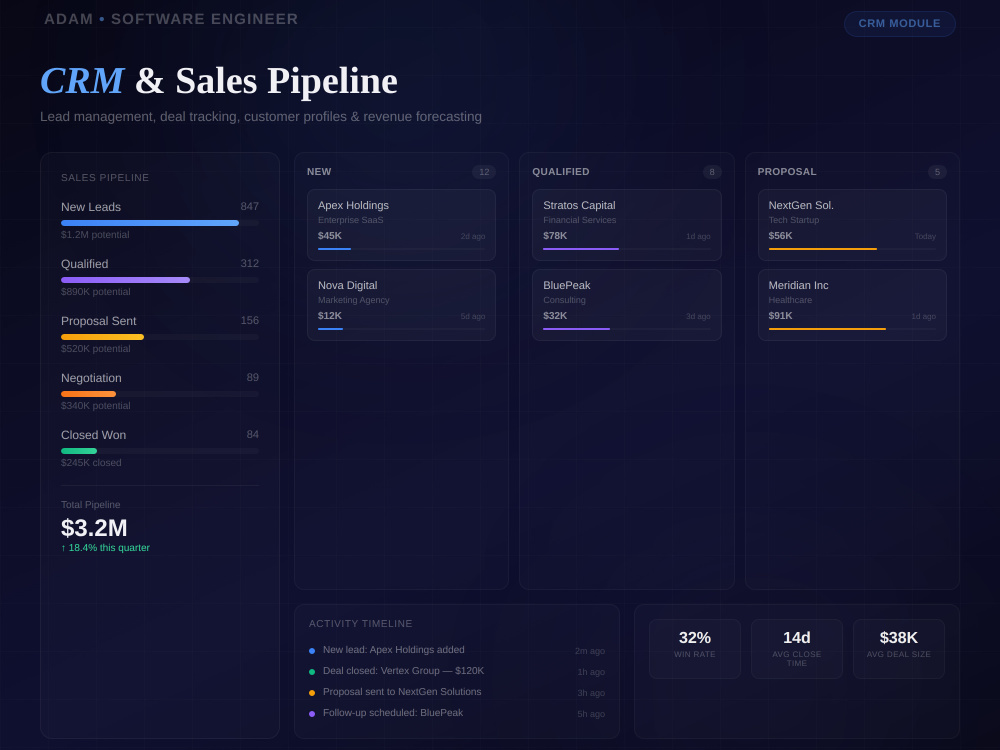This screenshot has height=750, width=1000.
Task: Open the Meridian Inc healthcare deal
Action: (x=852, y=305)
